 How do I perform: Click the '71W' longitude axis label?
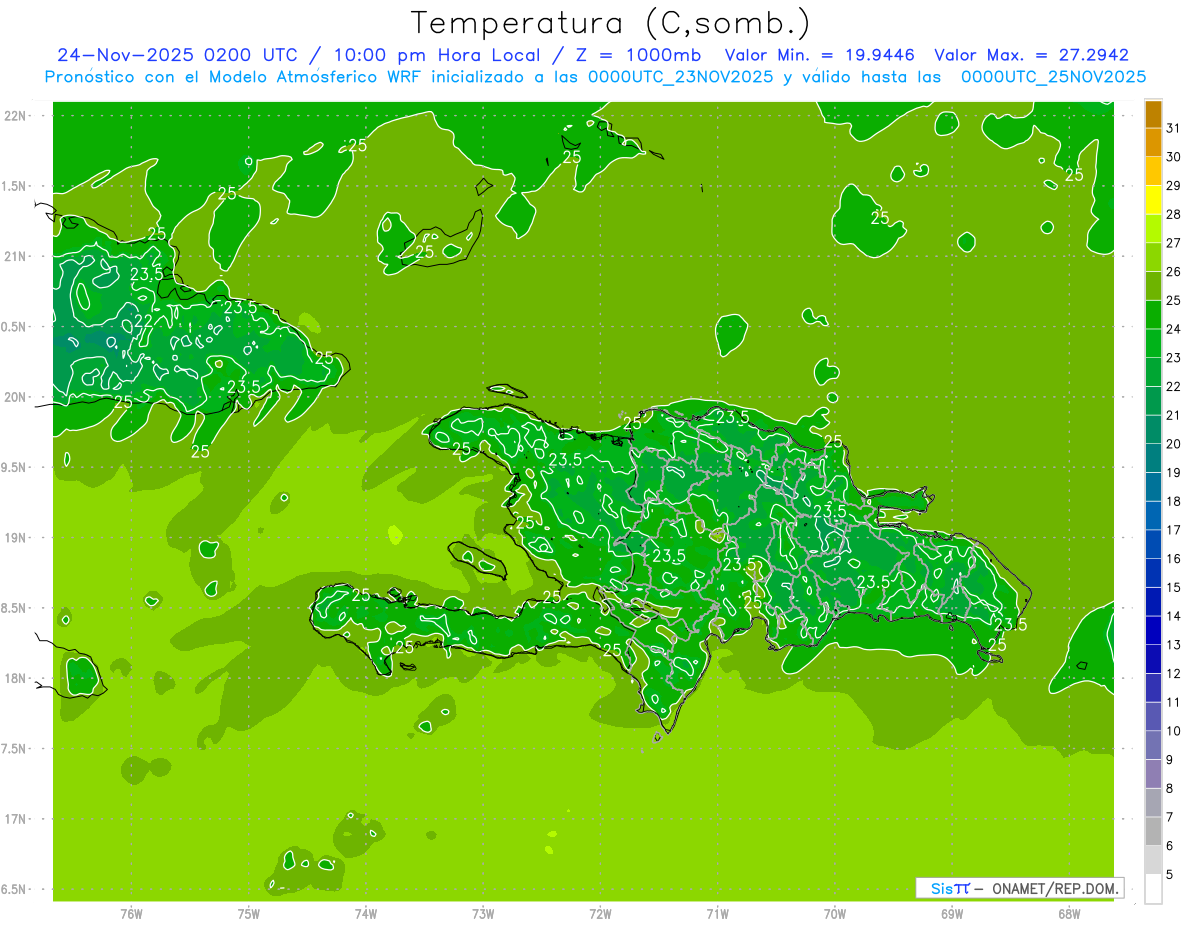tap(717, 914)
